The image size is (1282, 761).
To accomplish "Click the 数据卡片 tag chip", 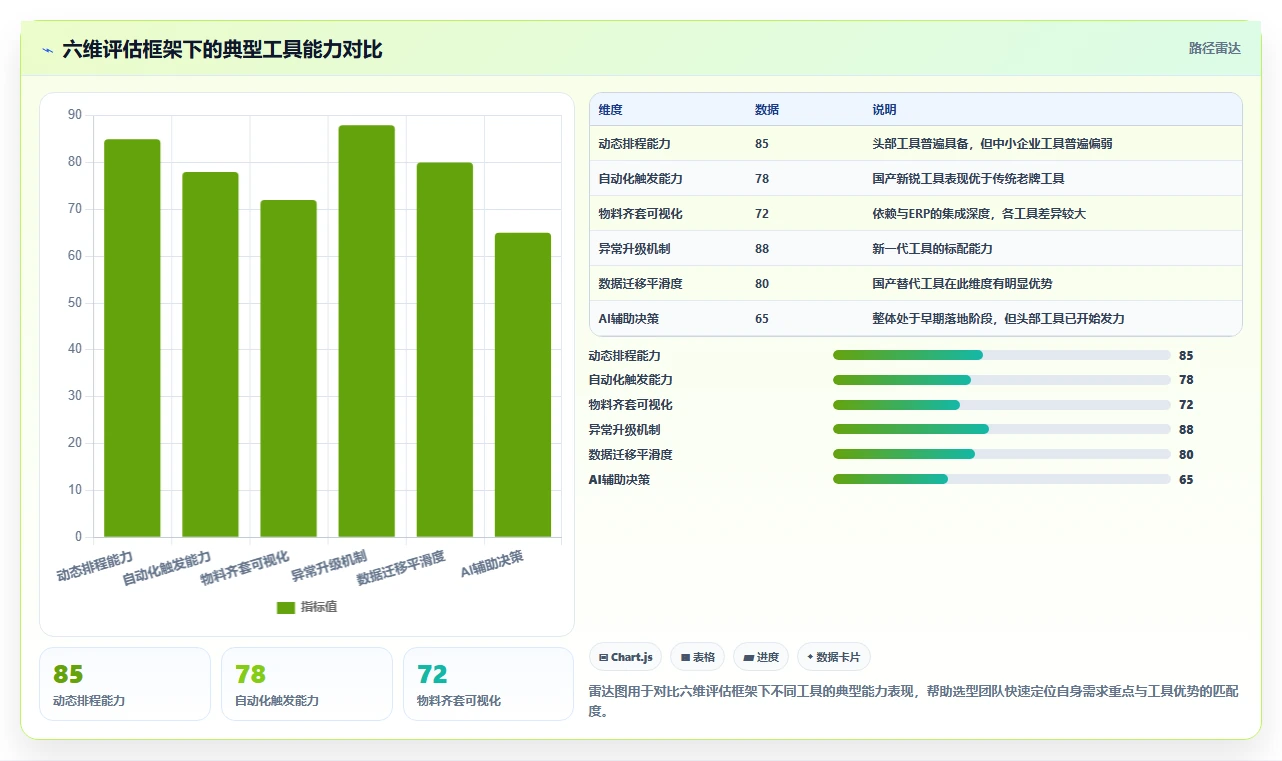I will tap(834, 657).
